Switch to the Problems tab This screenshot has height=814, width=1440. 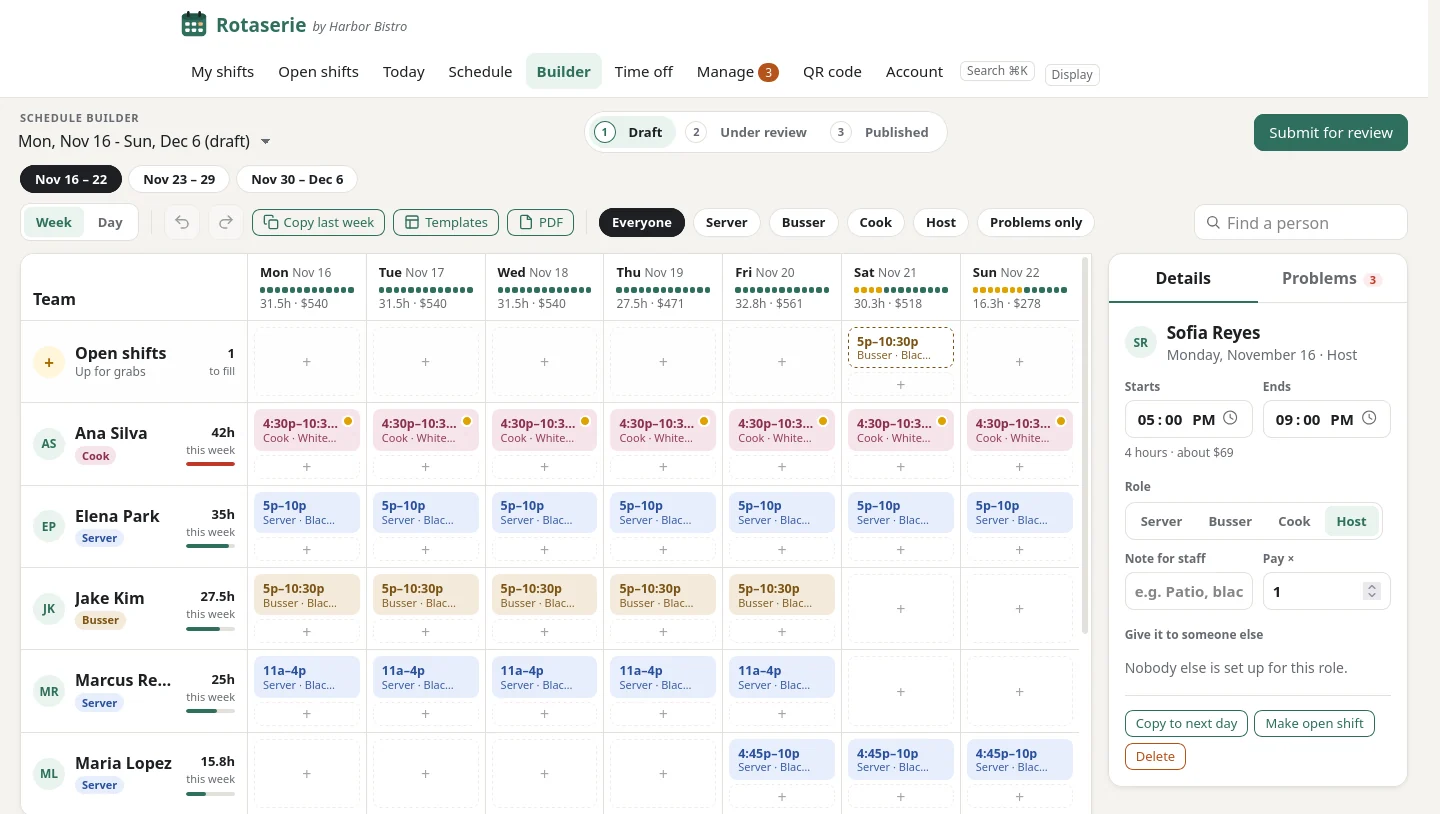click(x=1332, y=278)
